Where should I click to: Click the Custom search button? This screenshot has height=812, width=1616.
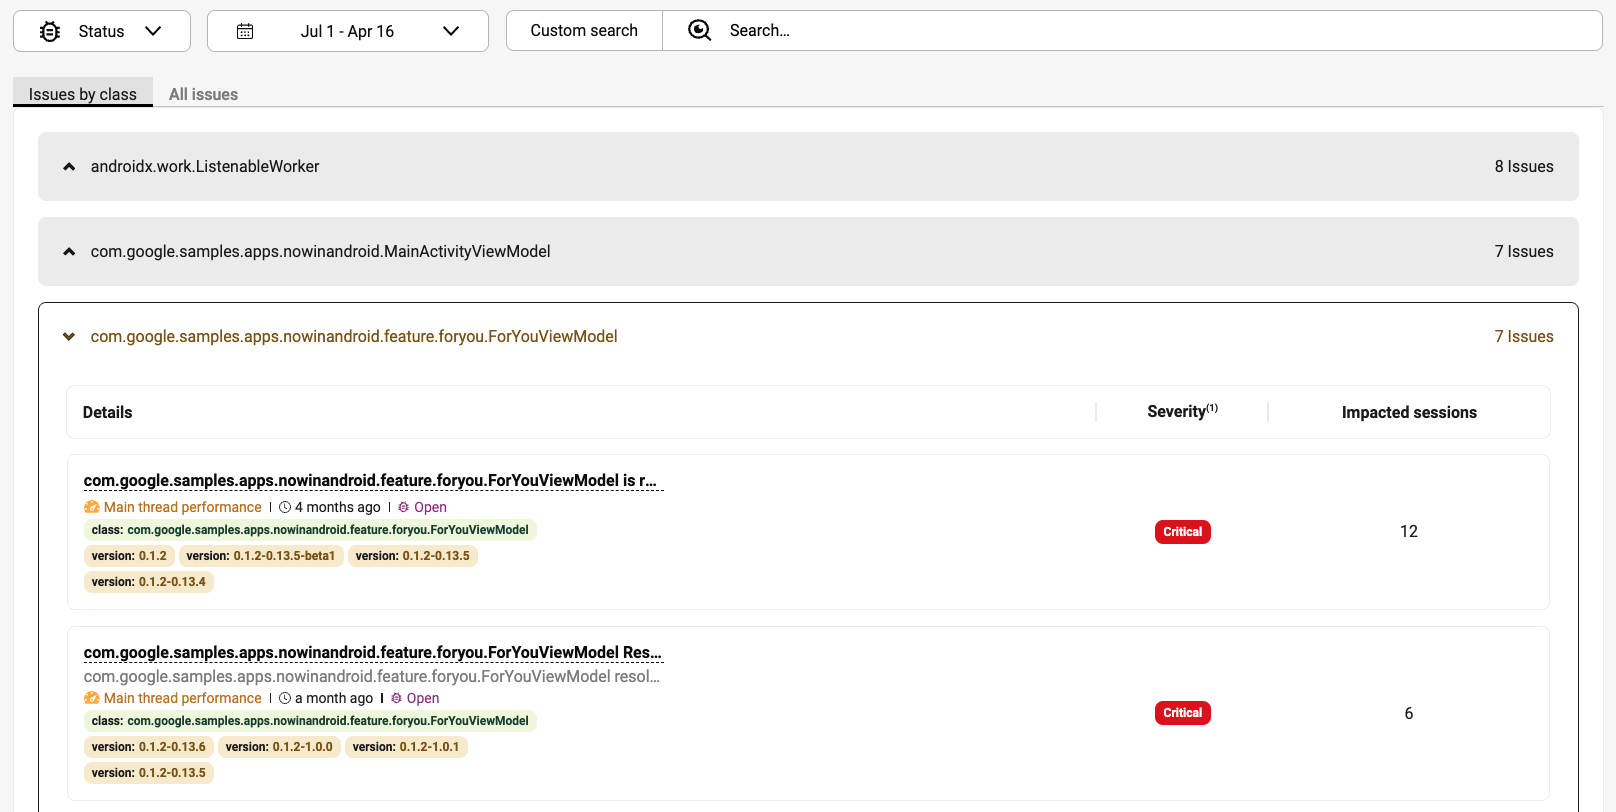pos(584,31)
